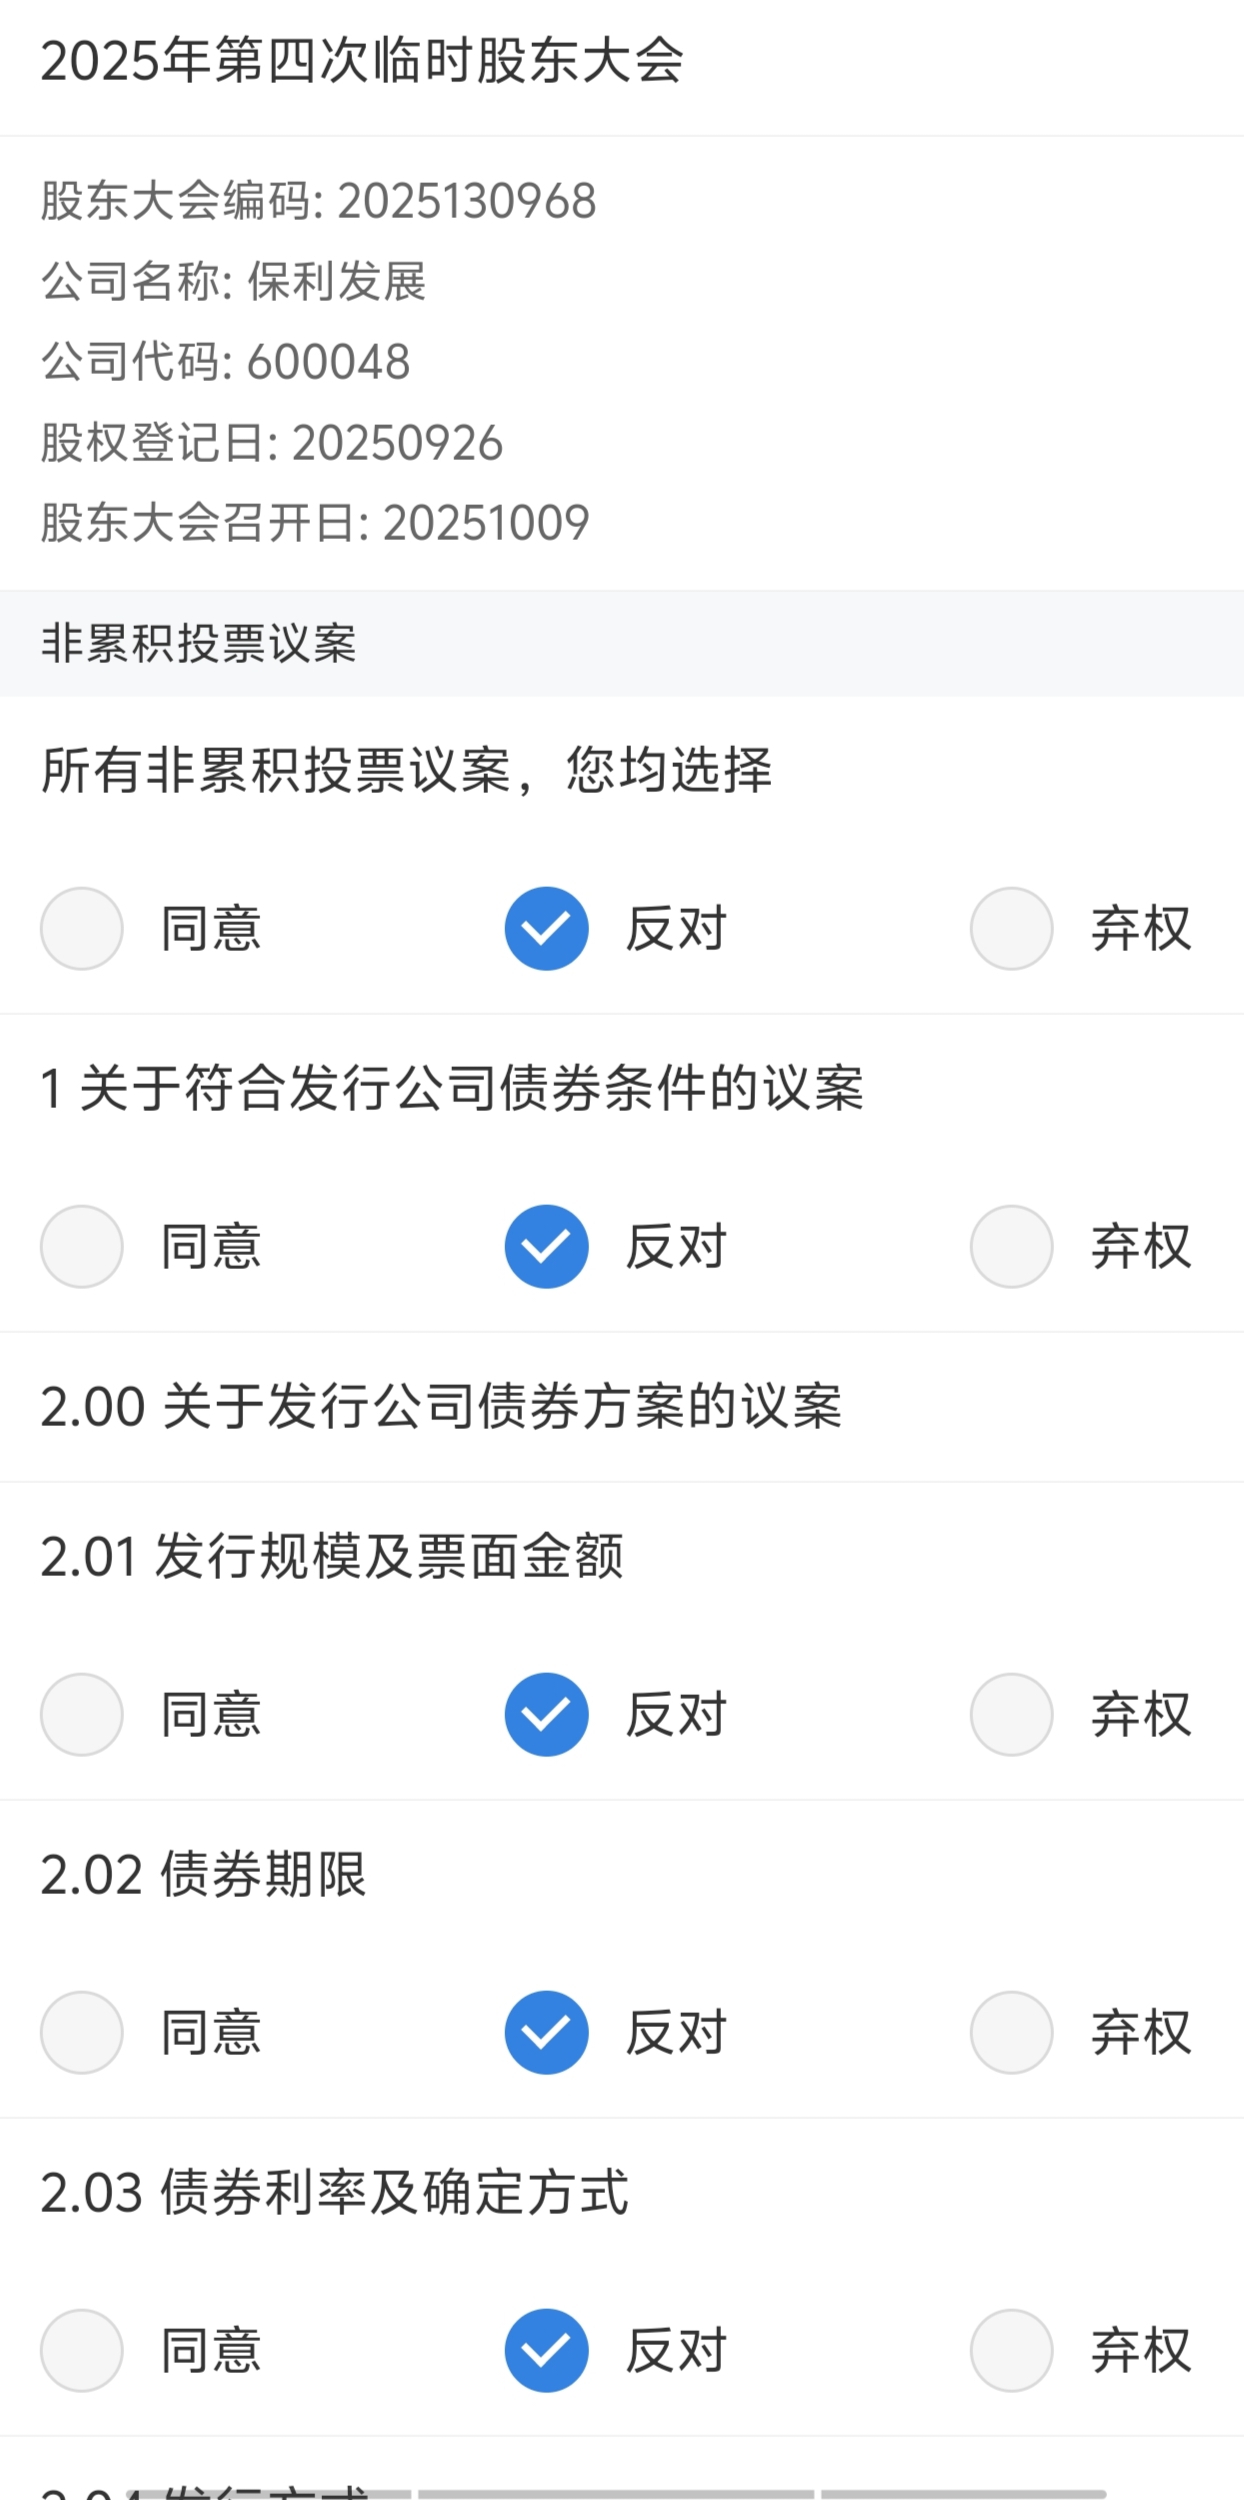
Task: Vote 同意 on 2.01 发行规模及票面金额
Action: [82, 1714]
